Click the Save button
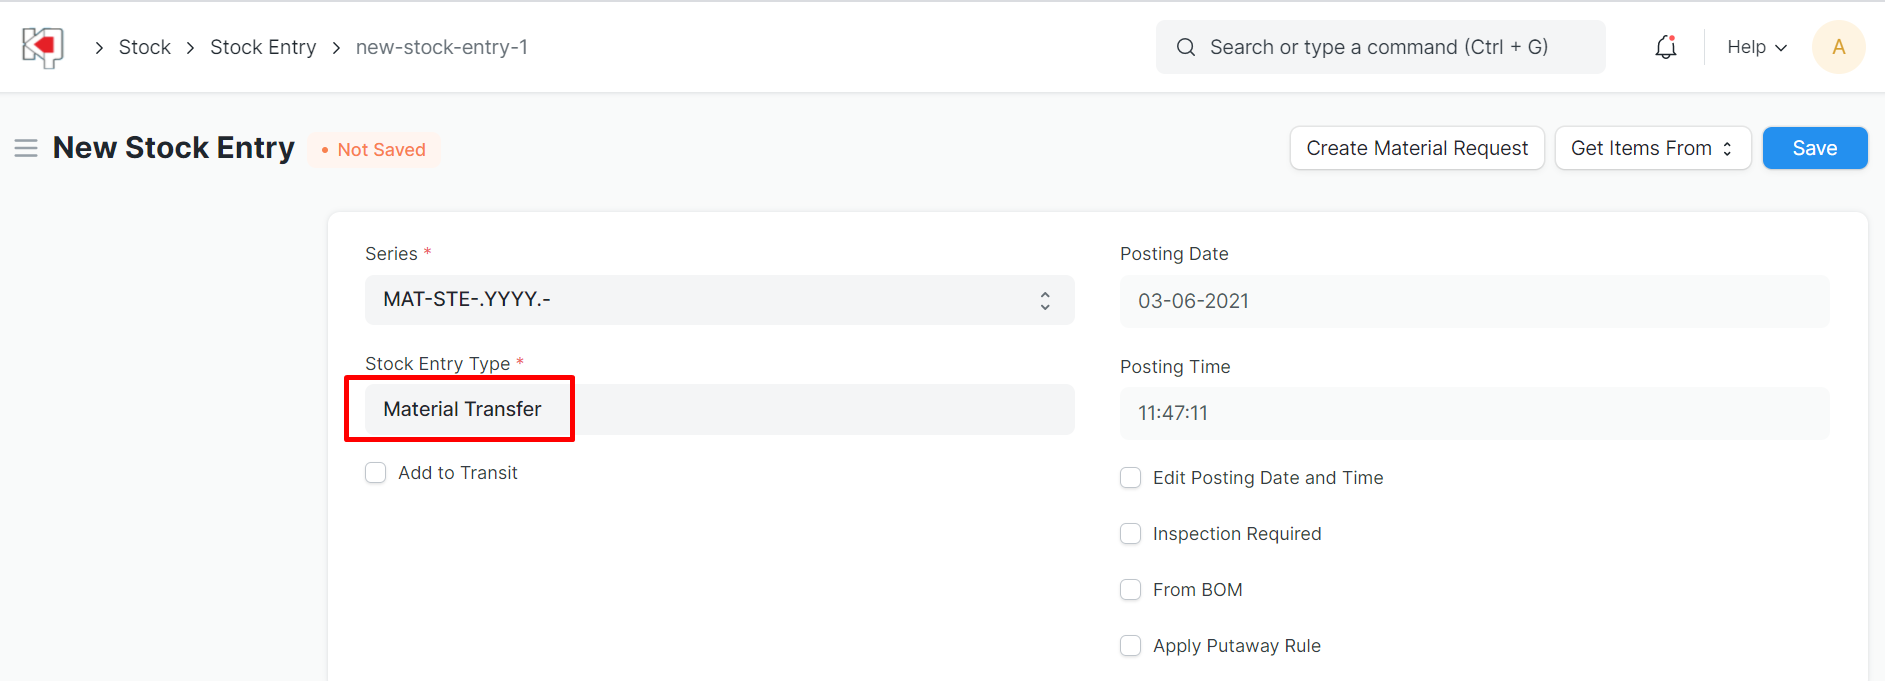Image resolution: width=1885 pixels, height=681 pixels. pyautogui.click(x=1814, y=148)
